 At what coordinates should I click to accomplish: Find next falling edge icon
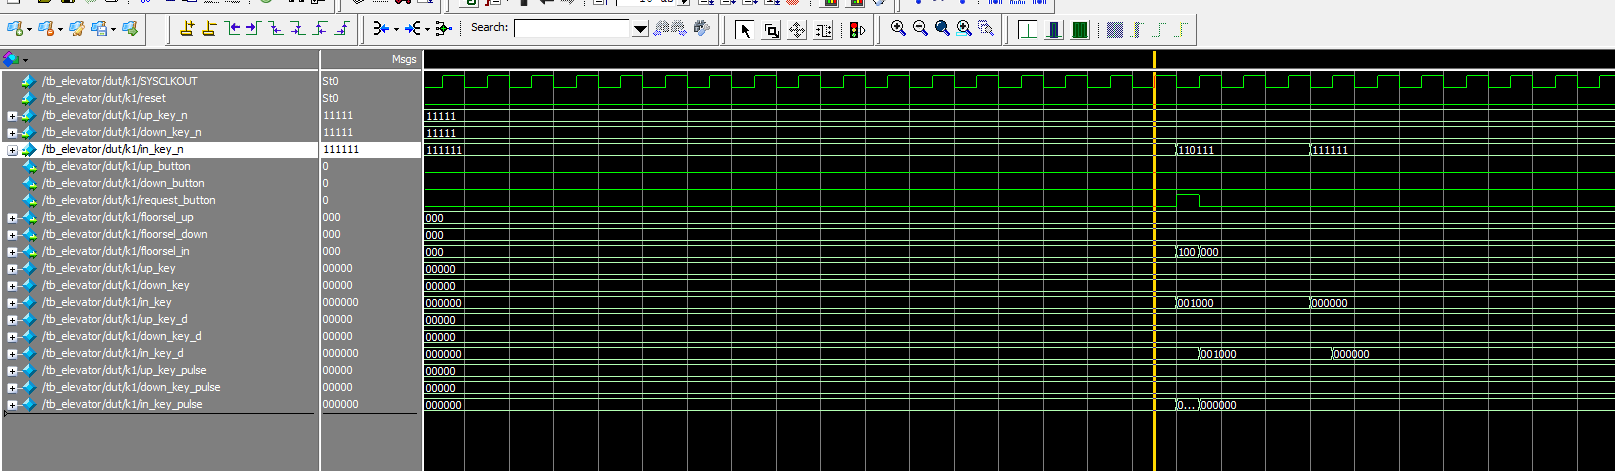[x=297, y=29]
